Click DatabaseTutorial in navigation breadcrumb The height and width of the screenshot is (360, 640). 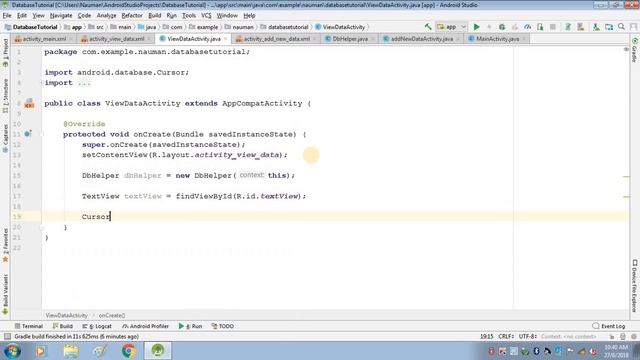click(x=31, y=27)
